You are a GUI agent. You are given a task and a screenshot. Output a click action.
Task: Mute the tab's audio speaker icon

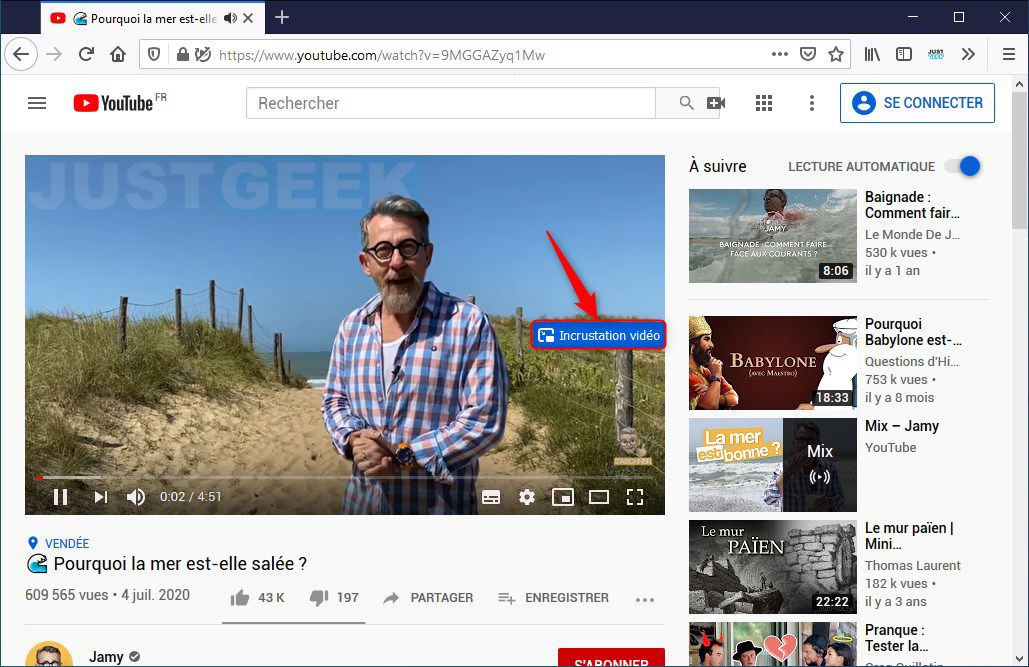[x=230, y=18]
